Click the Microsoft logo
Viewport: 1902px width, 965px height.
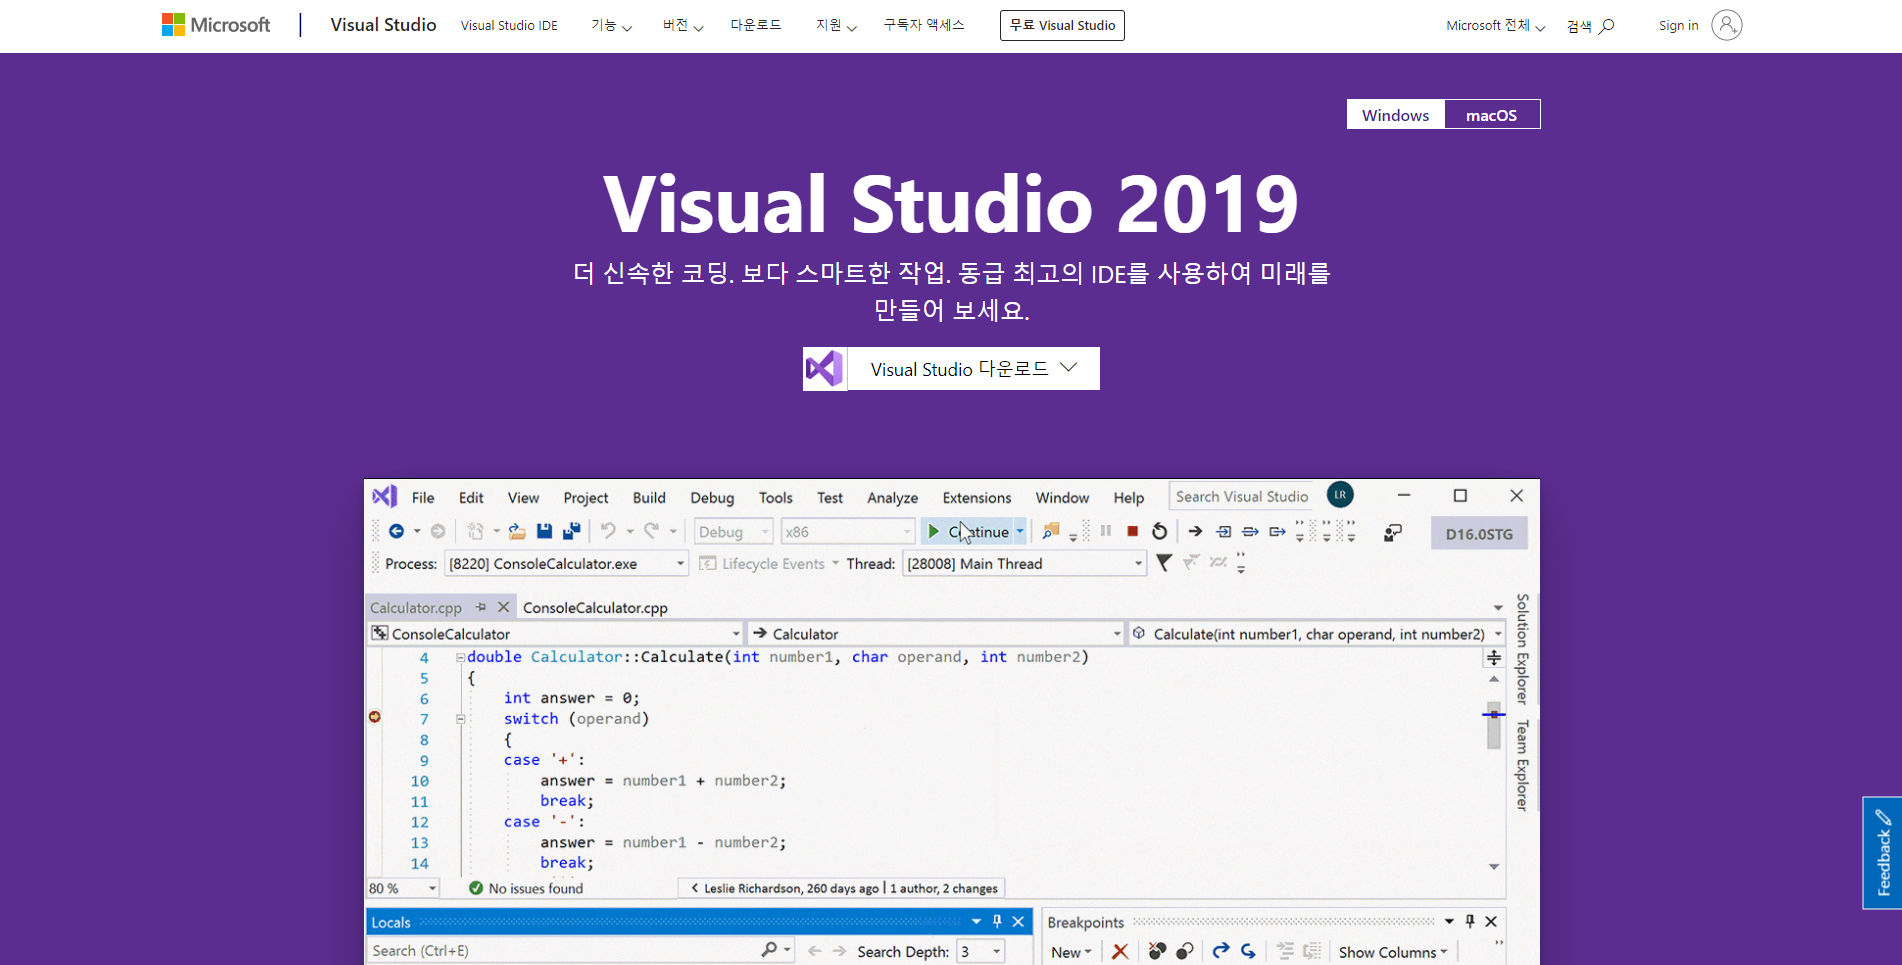[216, 25]
